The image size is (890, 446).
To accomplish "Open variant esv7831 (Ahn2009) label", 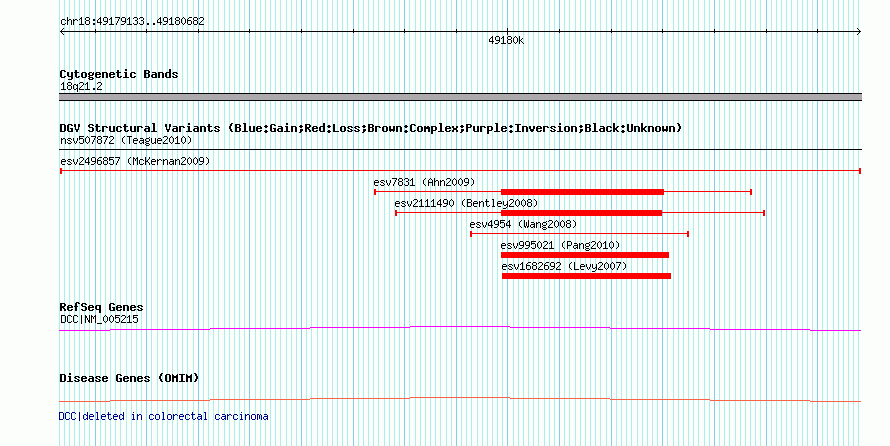I will 424,182.
